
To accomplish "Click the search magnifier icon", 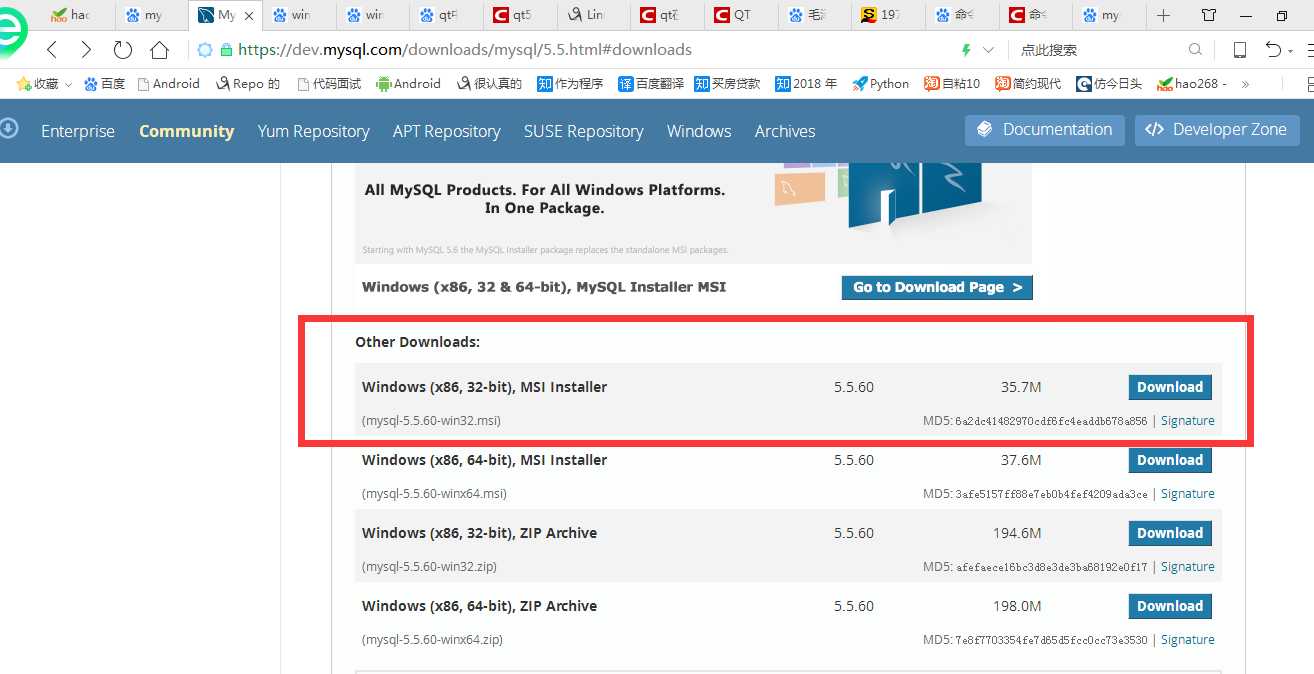I will click(x=1195, y=50).
